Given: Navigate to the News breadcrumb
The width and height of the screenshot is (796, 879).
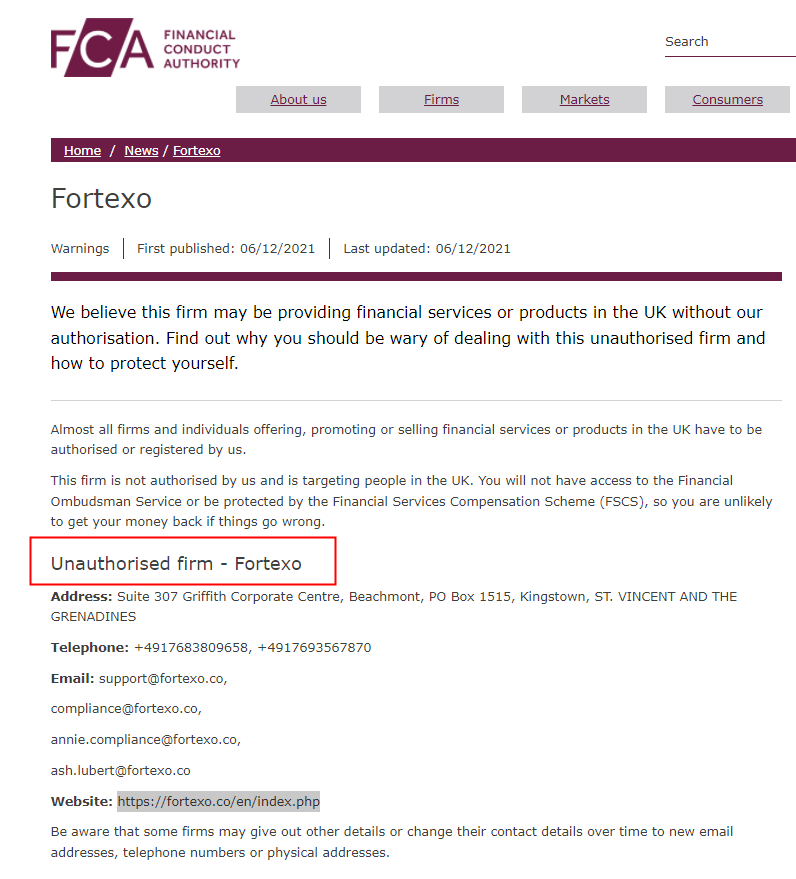Looking at the screenshot, I should pyautogui.click(x=141, y=151).
